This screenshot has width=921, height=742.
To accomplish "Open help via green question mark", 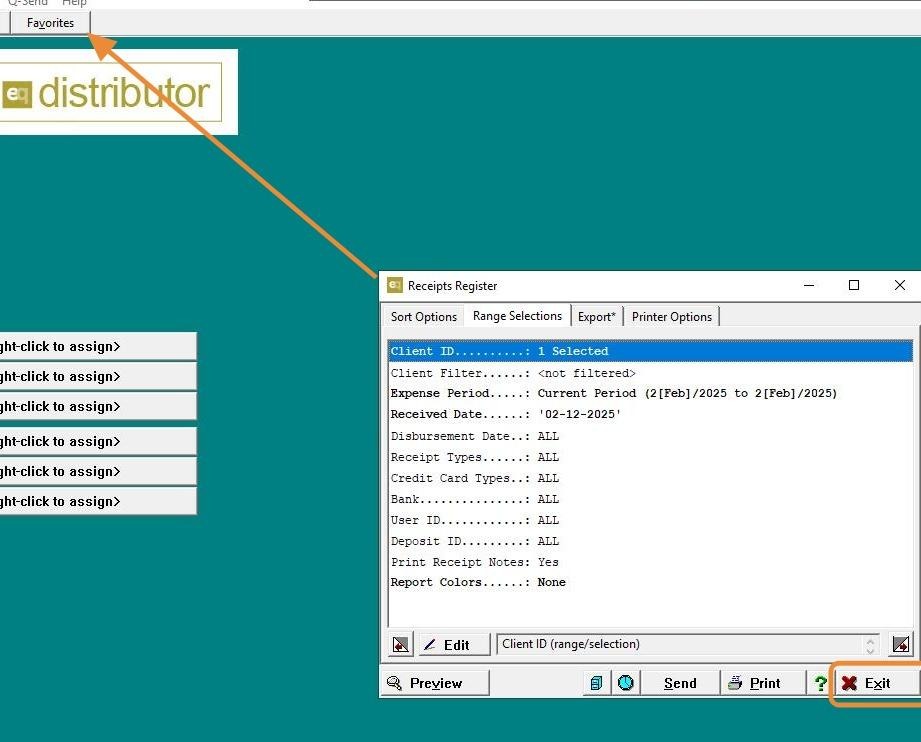I will 821,683.
